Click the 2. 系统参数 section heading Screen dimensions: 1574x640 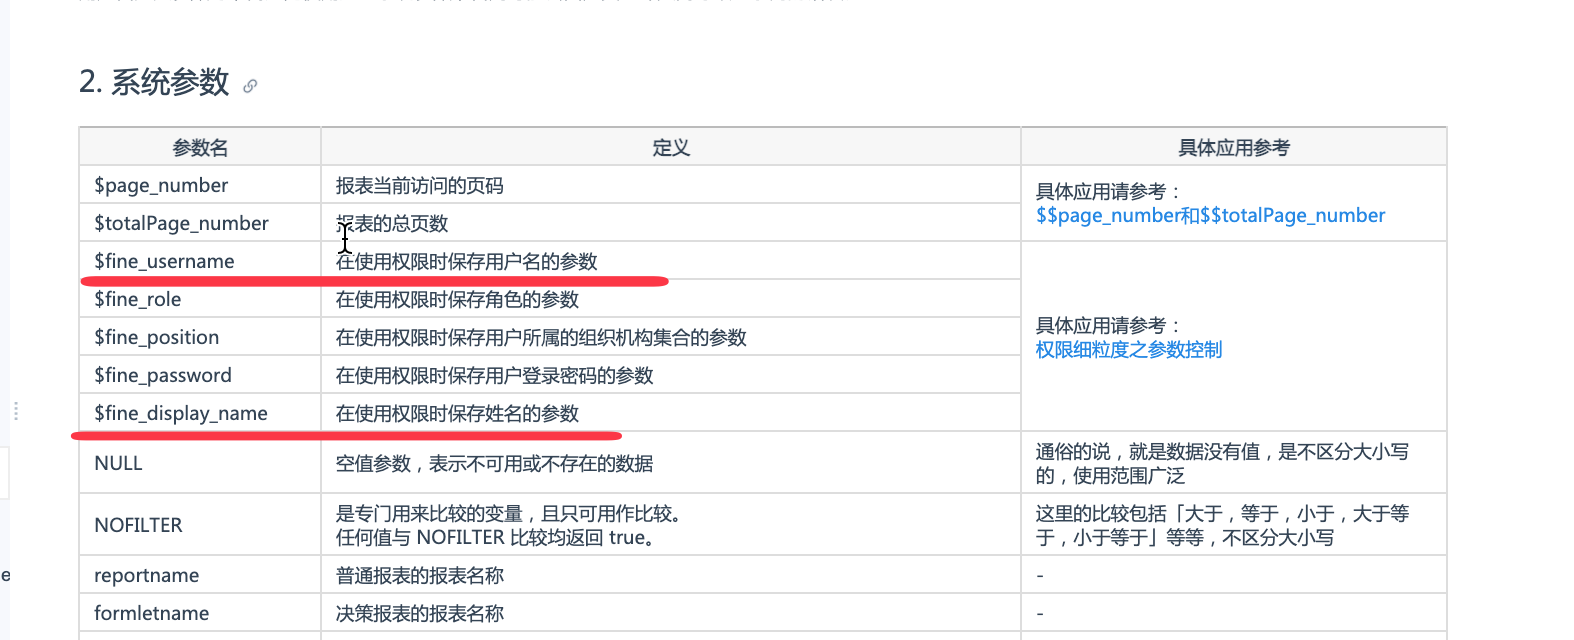154,82
